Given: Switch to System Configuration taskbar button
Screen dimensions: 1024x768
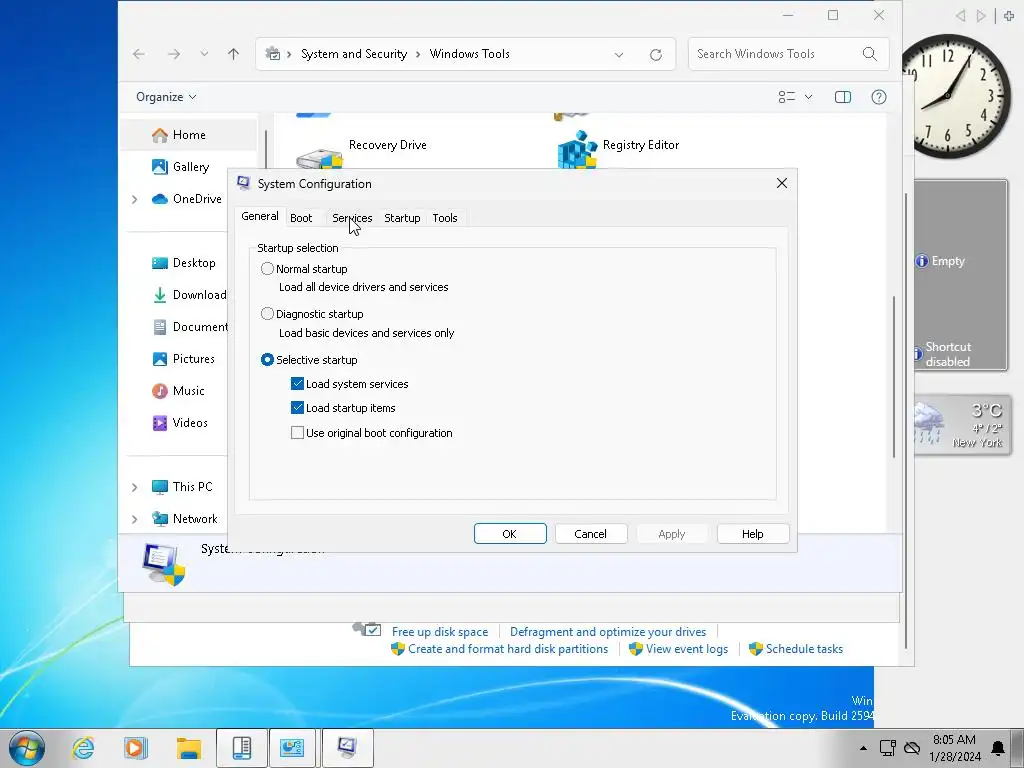Looking at the screenshot, I should click(347, 748).
